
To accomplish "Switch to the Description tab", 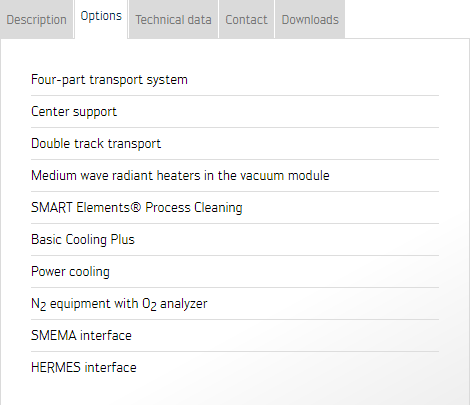I will [36, 19].
